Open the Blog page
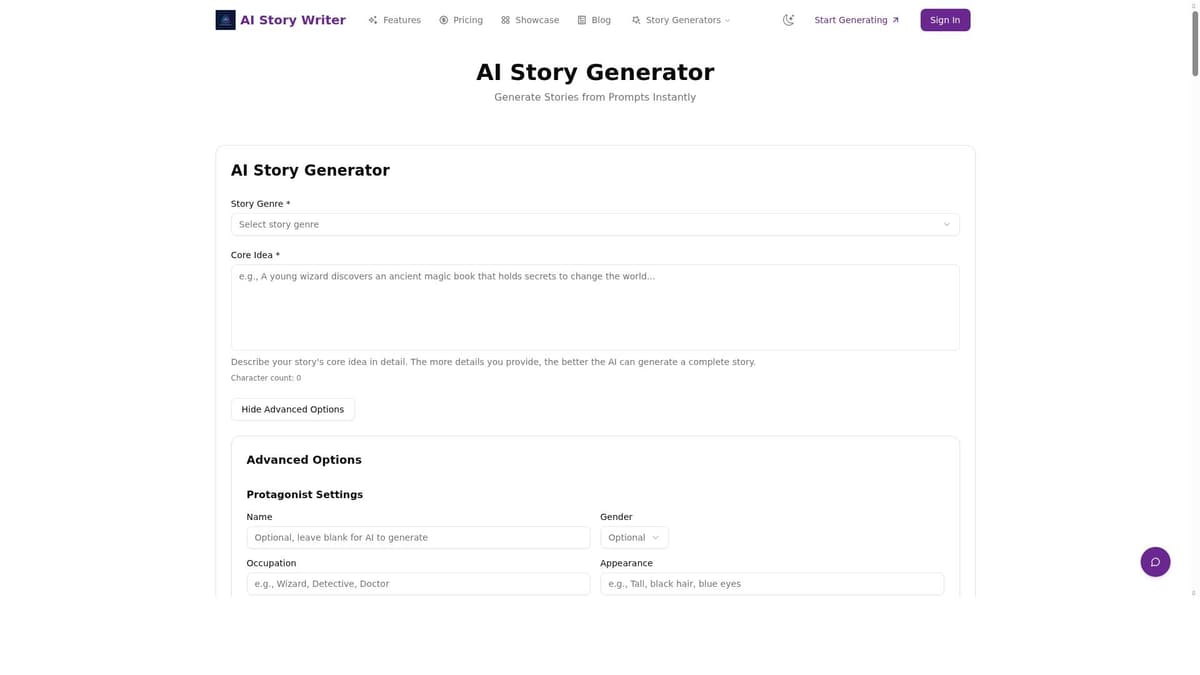 click(600, 19)
